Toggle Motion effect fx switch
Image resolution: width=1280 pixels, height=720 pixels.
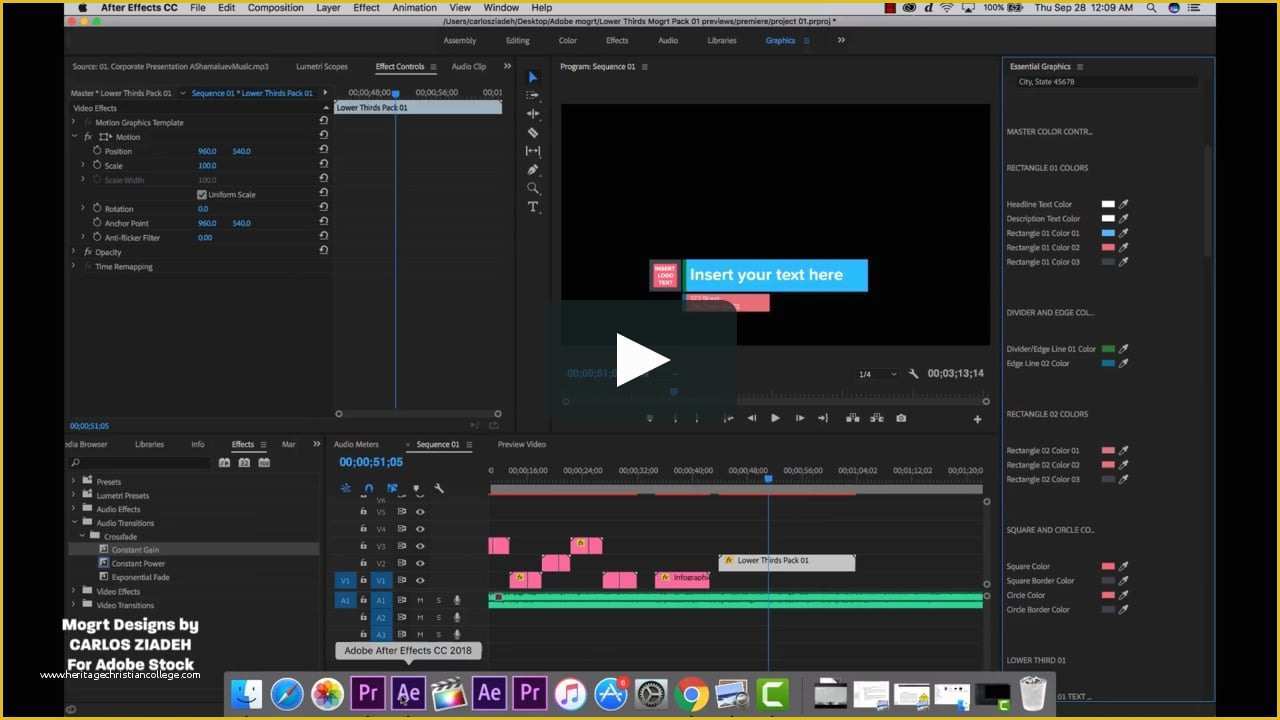point(88,137)
